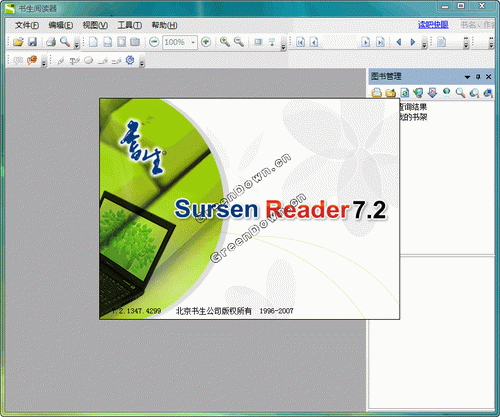Save the document using the floppy disk icon
The image size is (500, 417).
pyautogui.click(x=32, y=42)
